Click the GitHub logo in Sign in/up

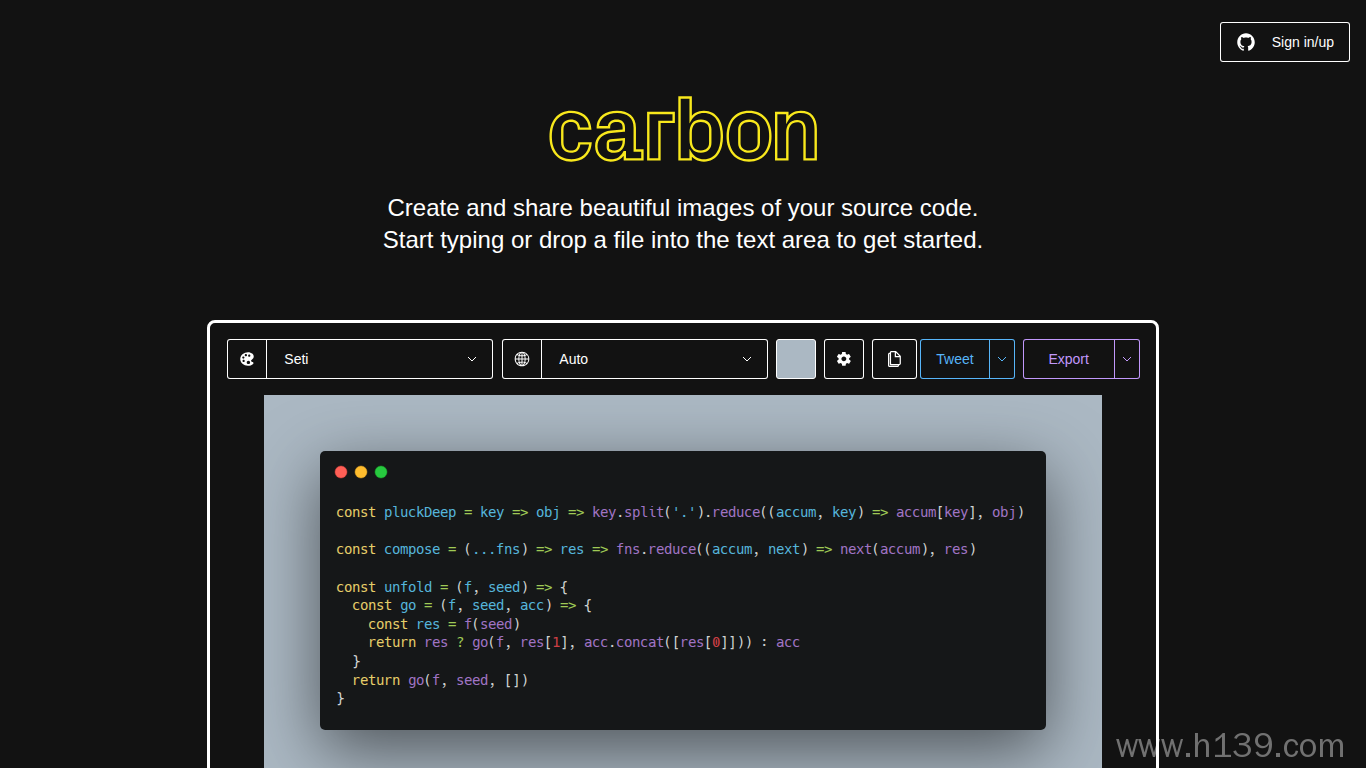point(1246,42)
